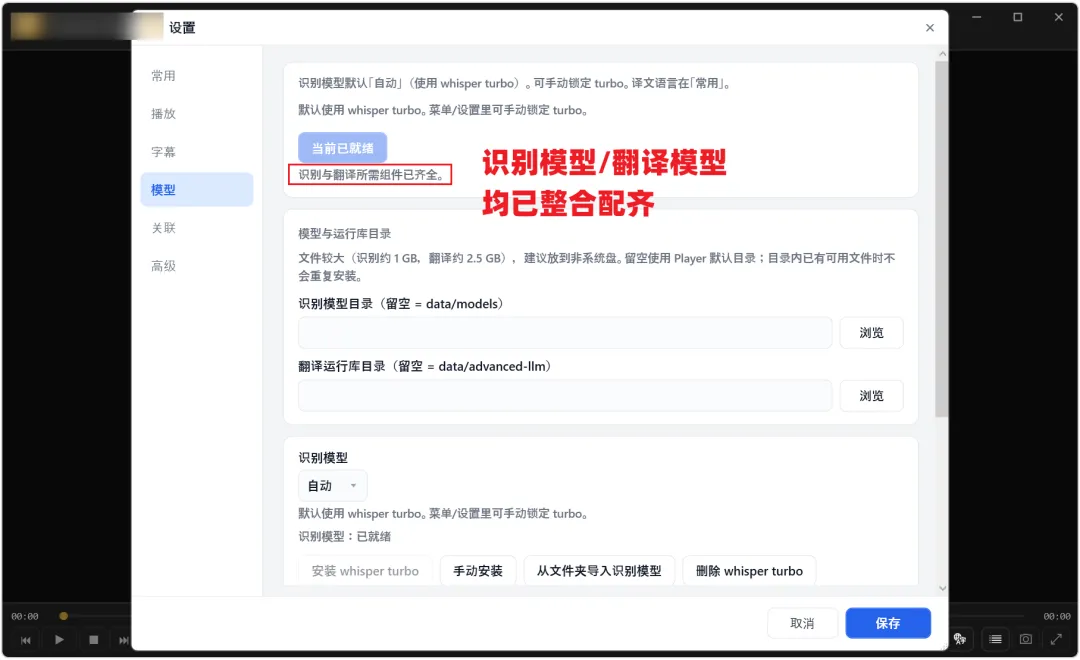Maximize the player window
The image size is (1080, 660).
[1017, 17]
